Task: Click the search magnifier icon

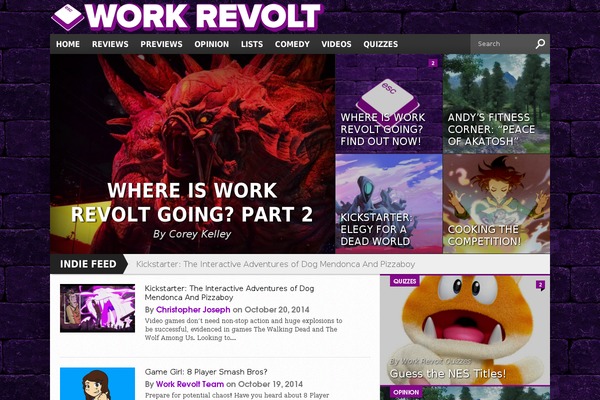Action: (x=540, y=44)
